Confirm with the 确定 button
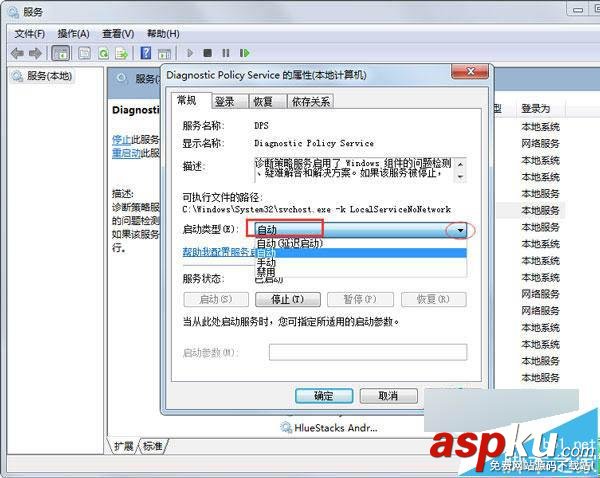Viewport: 600px width, 478px height. click(324, 396)
